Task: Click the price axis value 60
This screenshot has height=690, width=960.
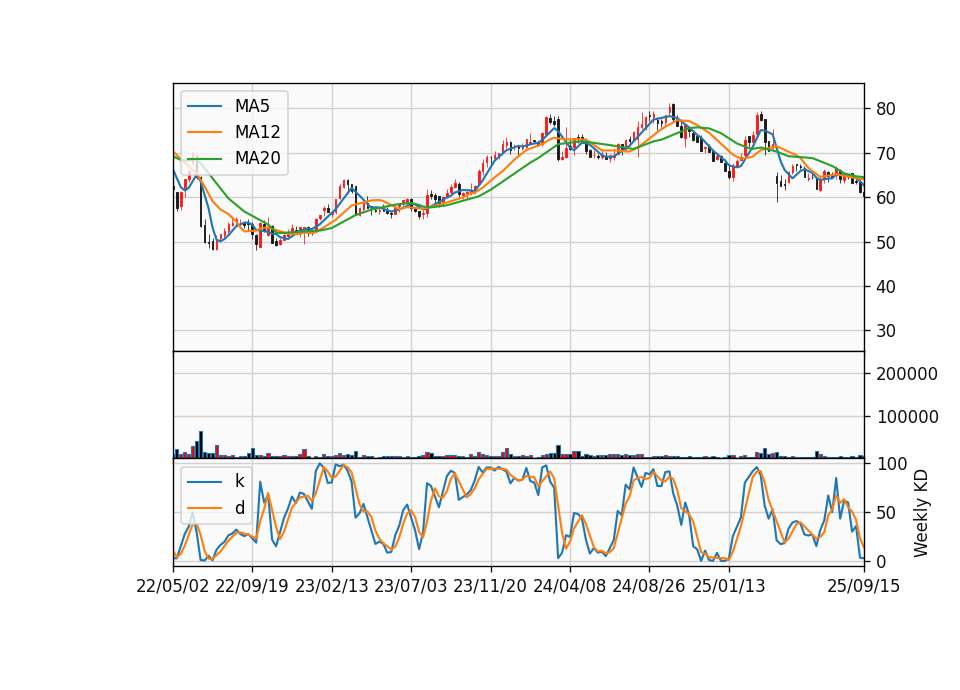Action: click(886, 198)
